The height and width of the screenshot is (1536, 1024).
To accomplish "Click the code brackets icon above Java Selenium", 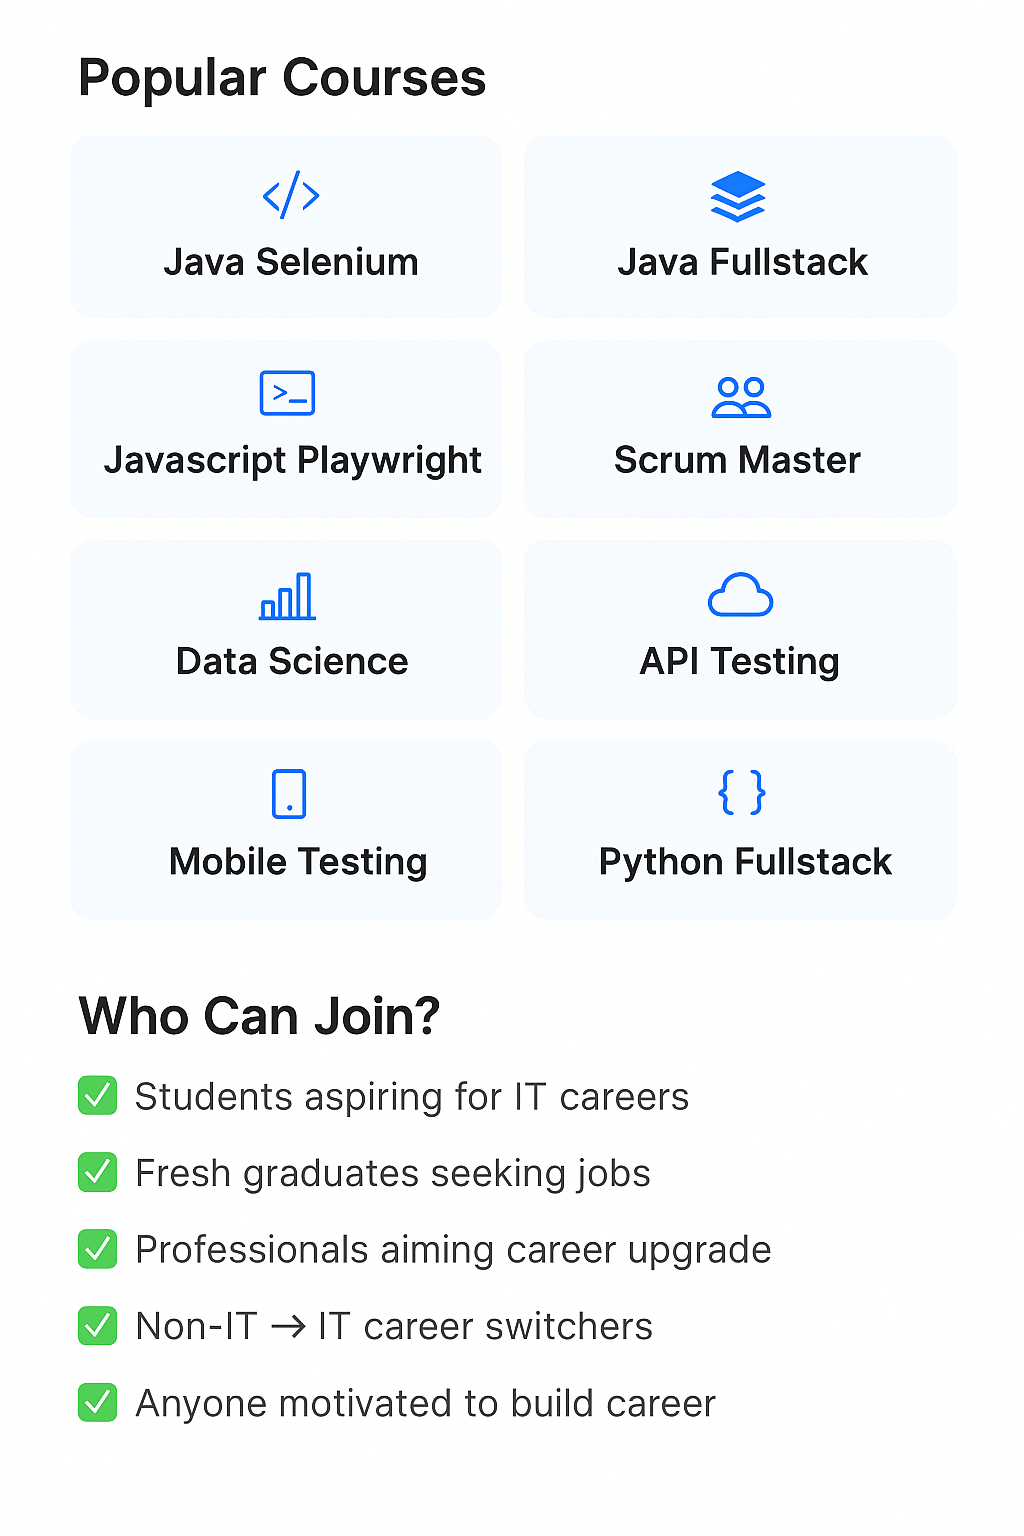I will (291, 195).
